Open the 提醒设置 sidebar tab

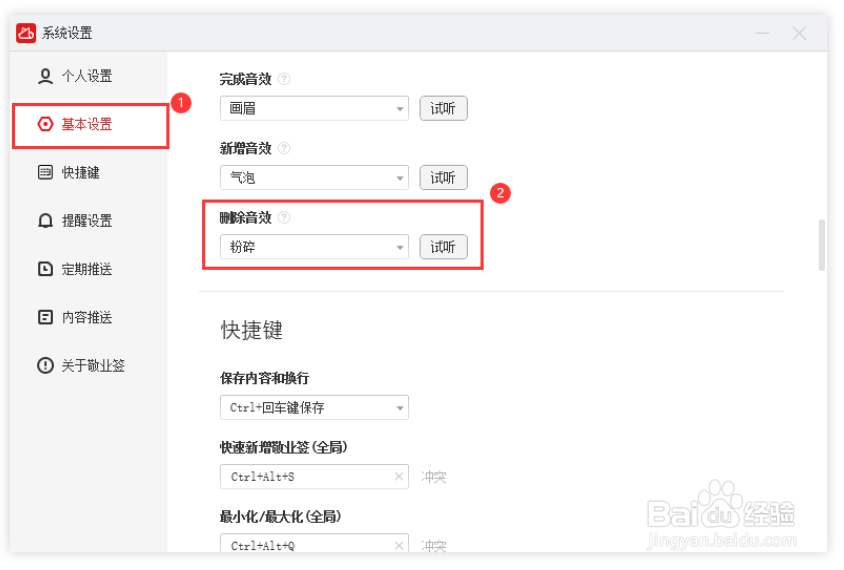tap(86, 221)
